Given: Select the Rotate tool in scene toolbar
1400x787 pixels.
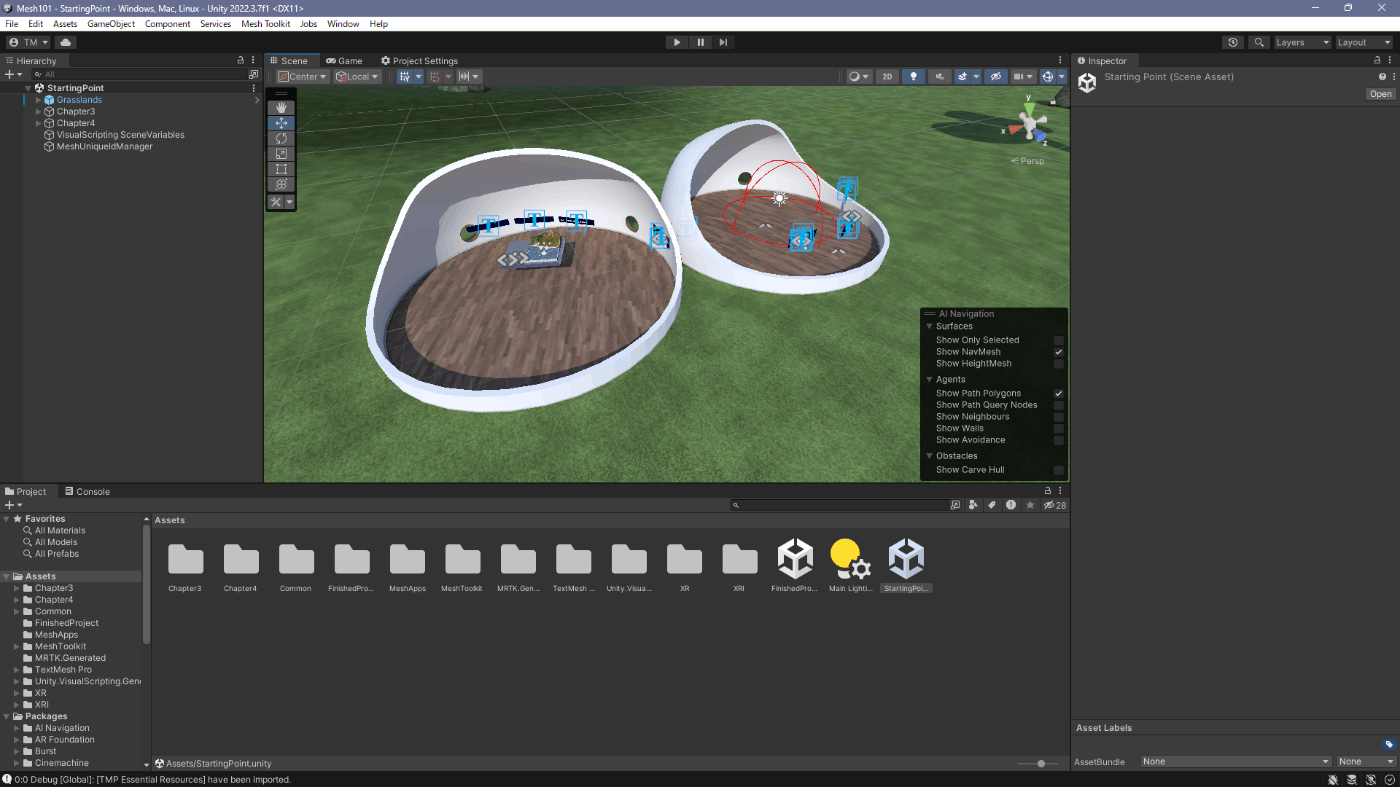Looking at the screenshot, I should [x=281, y=138].
